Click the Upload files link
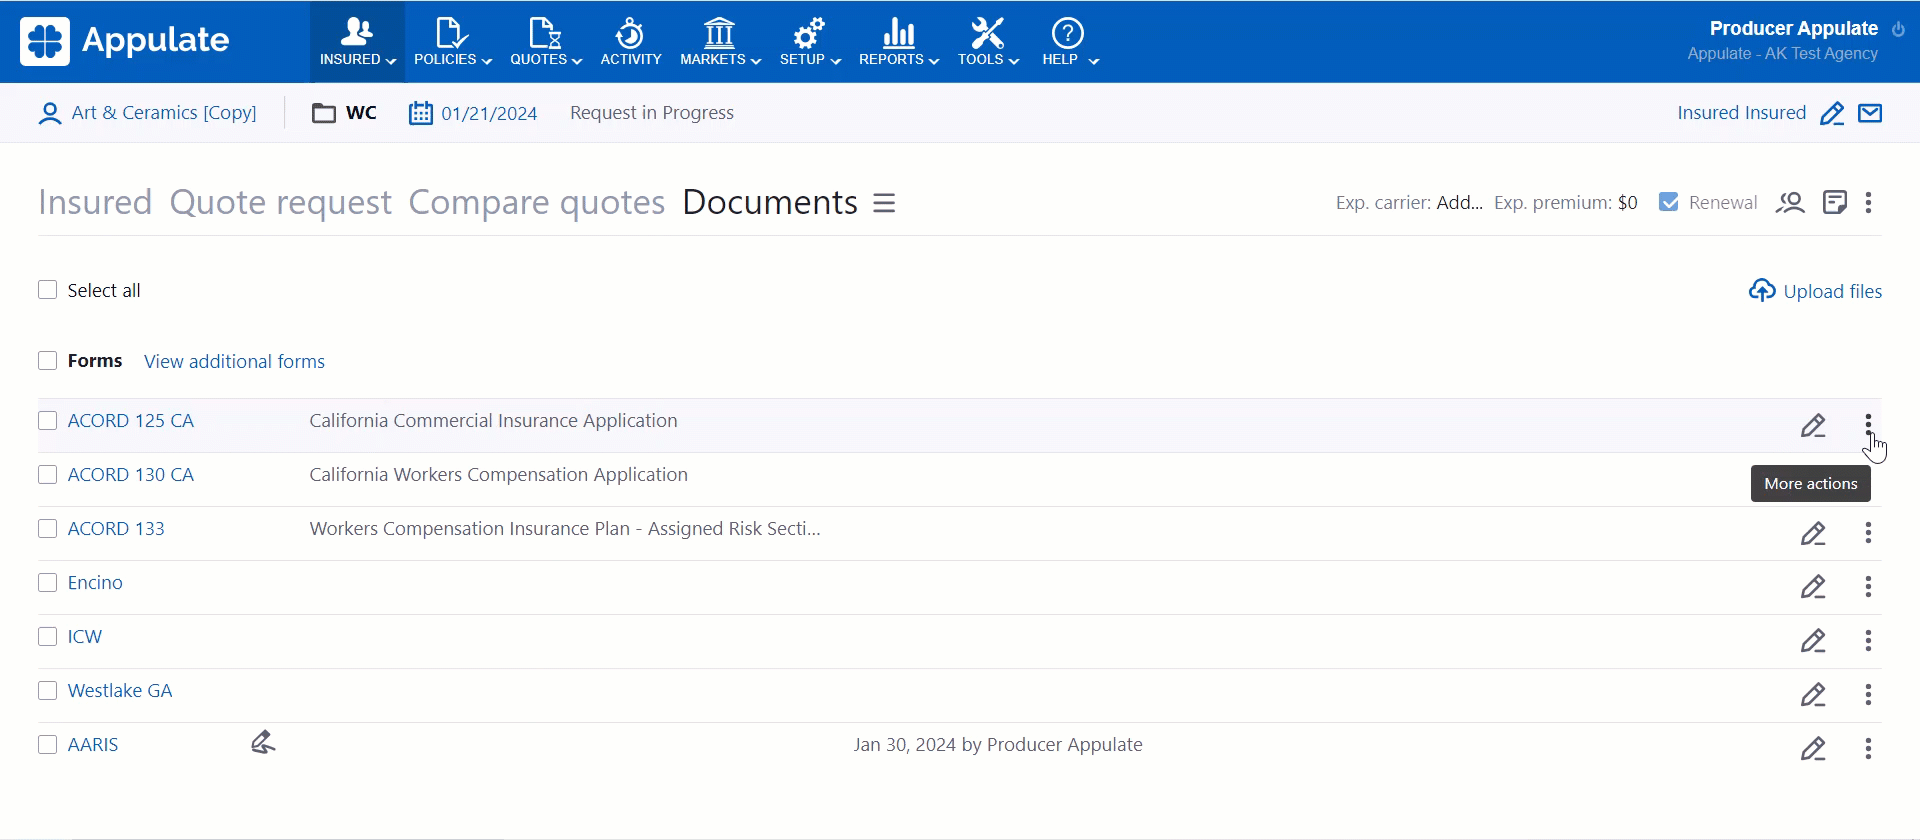1920x840 pixels. click(1815, 291)
